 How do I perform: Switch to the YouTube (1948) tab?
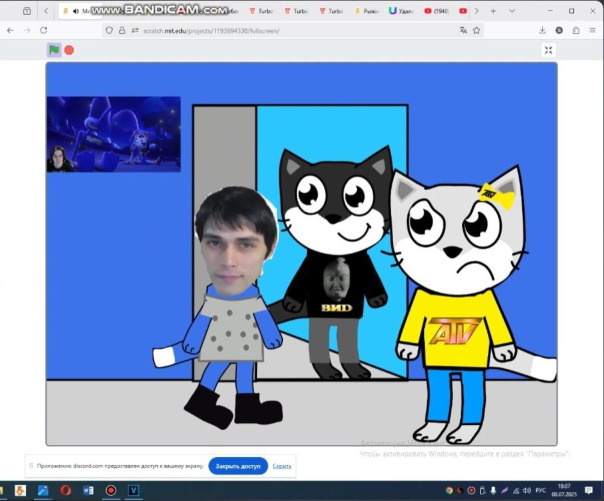436,11
